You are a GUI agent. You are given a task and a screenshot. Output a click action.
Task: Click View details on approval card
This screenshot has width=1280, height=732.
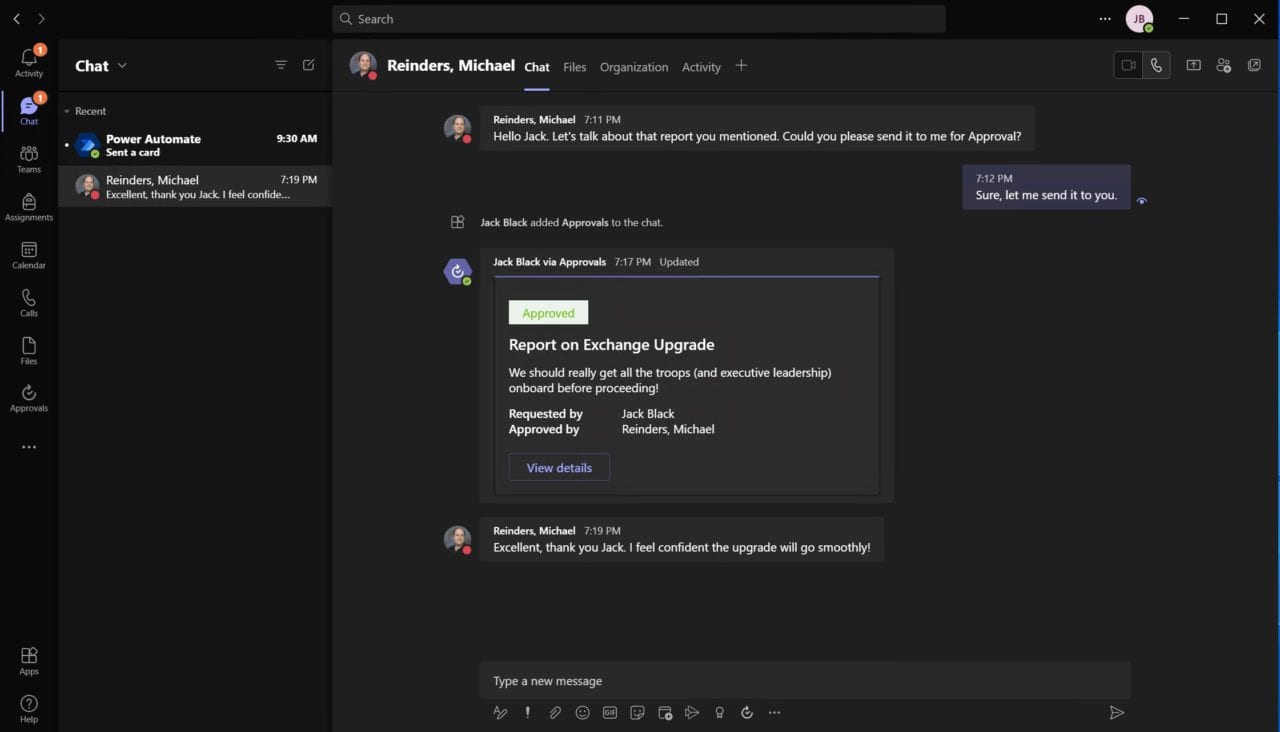pos(559,467)
